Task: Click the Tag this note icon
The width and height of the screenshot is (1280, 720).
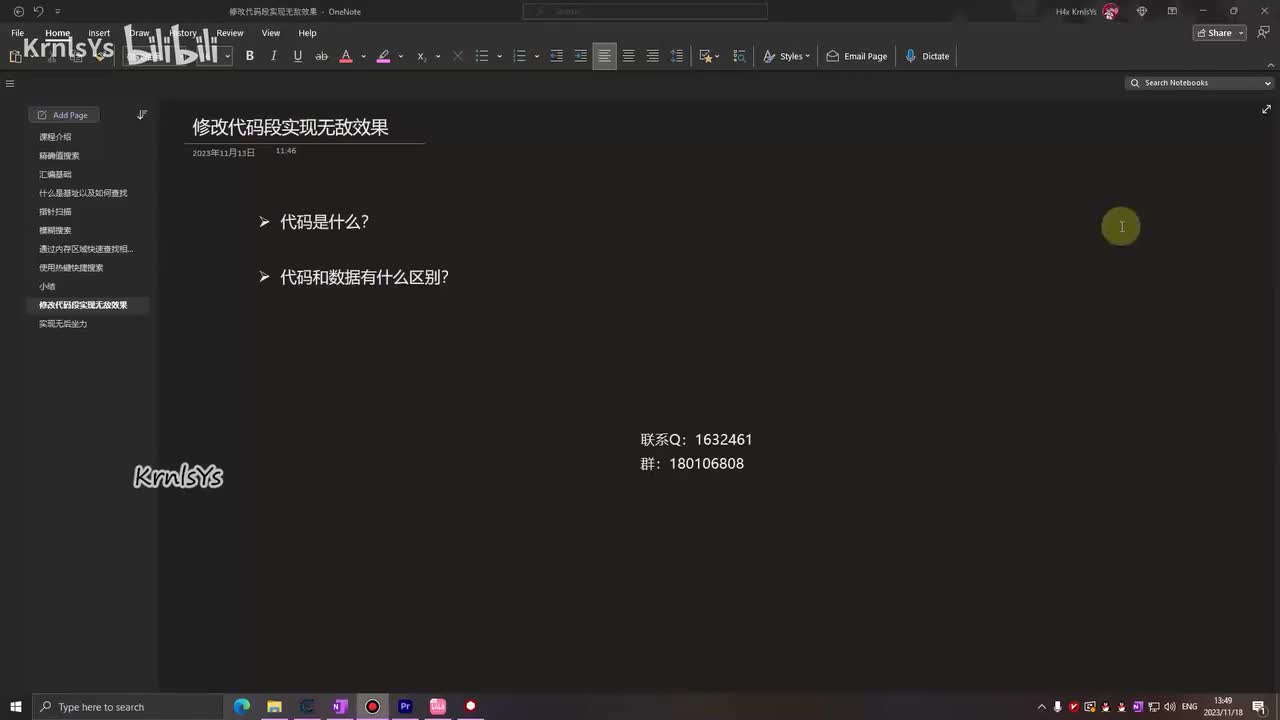Action: point(708,56)
